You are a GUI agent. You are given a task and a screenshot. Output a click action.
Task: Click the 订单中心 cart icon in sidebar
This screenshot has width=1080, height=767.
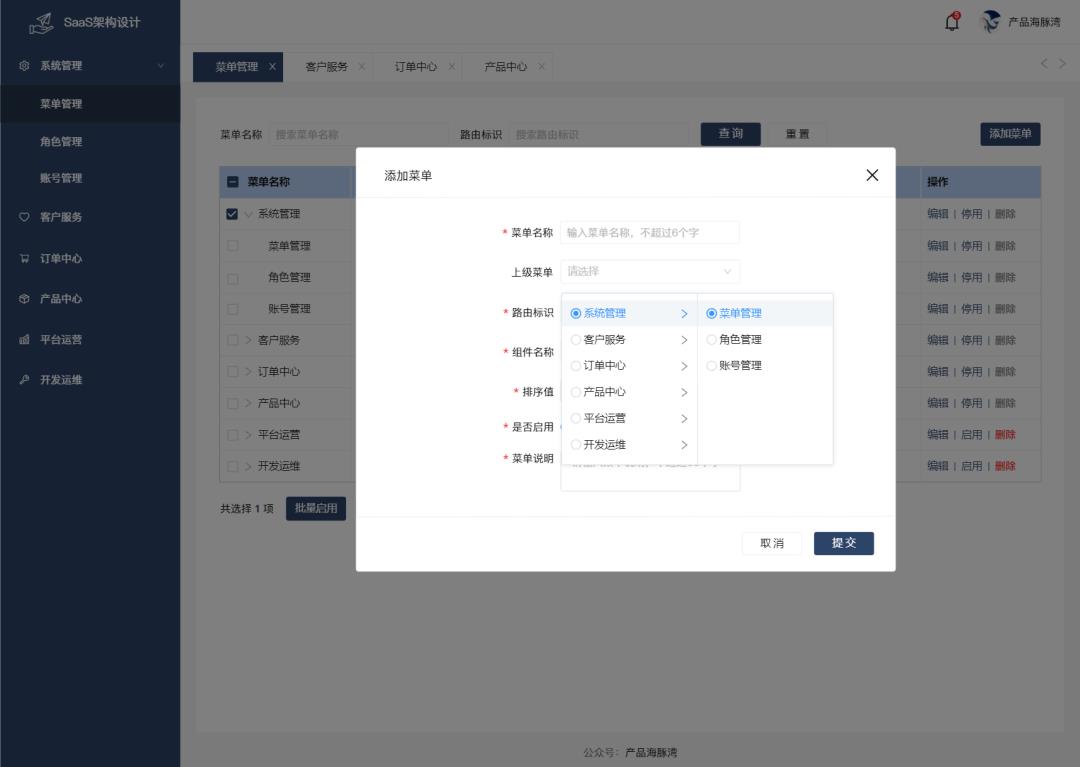[x=24, y=258]
